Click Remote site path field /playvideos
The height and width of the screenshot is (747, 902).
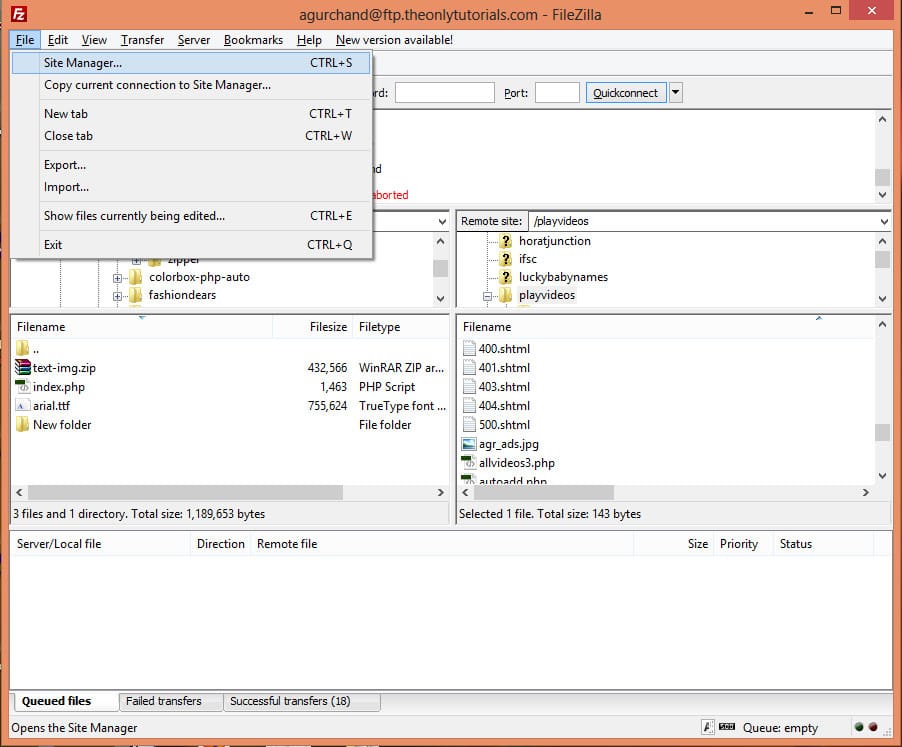tap(703, 221)
